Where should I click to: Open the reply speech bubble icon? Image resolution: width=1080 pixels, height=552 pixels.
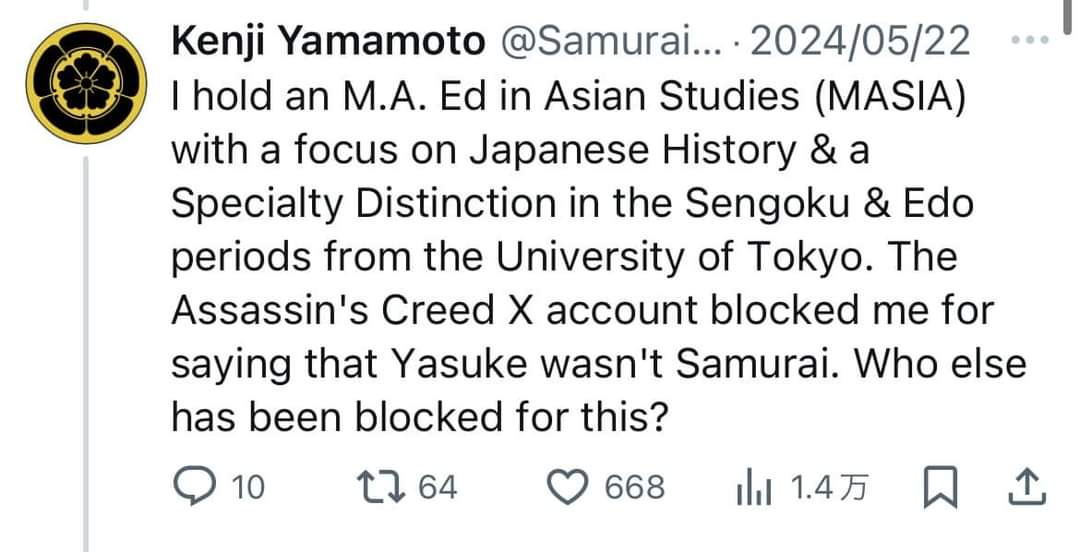(196, 487)
